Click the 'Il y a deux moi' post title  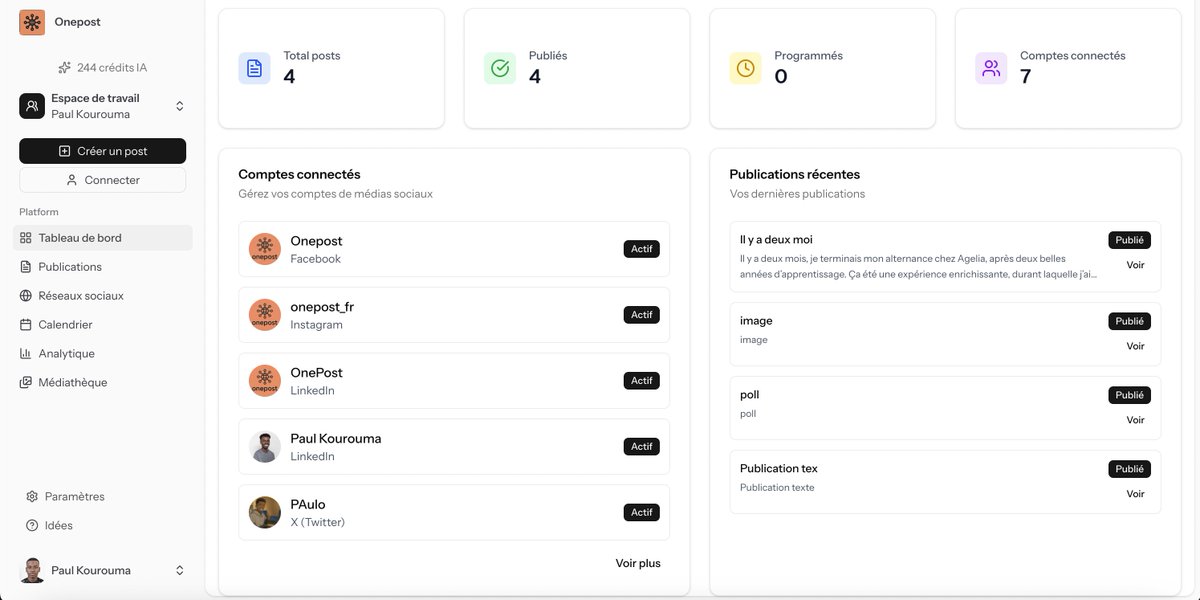tap(776, 240)
